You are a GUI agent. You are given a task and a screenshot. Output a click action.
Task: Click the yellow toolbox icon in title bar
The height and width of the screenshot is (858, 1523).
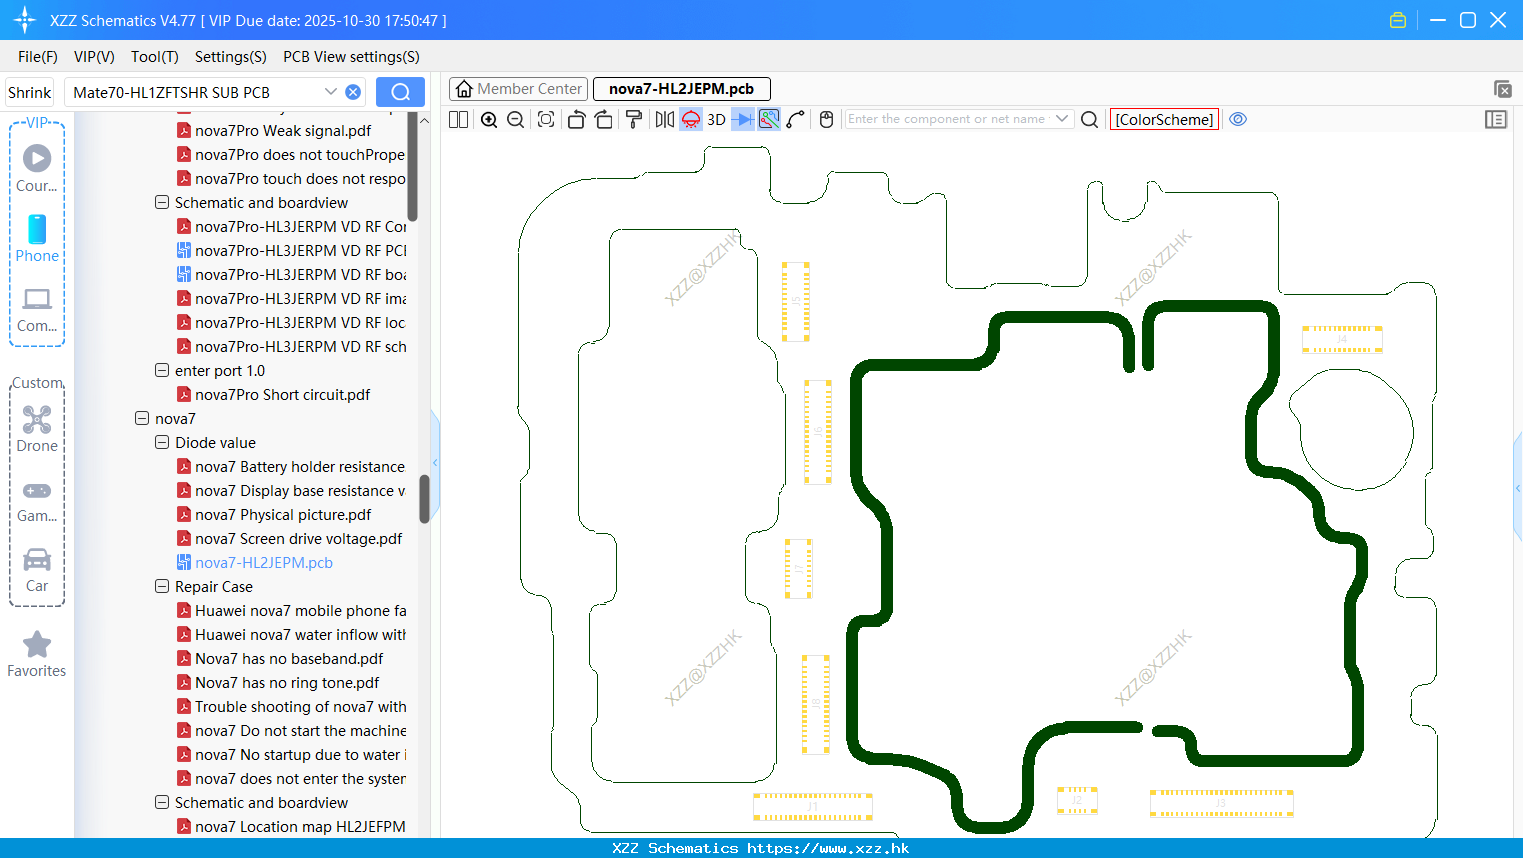(1398, 20)
